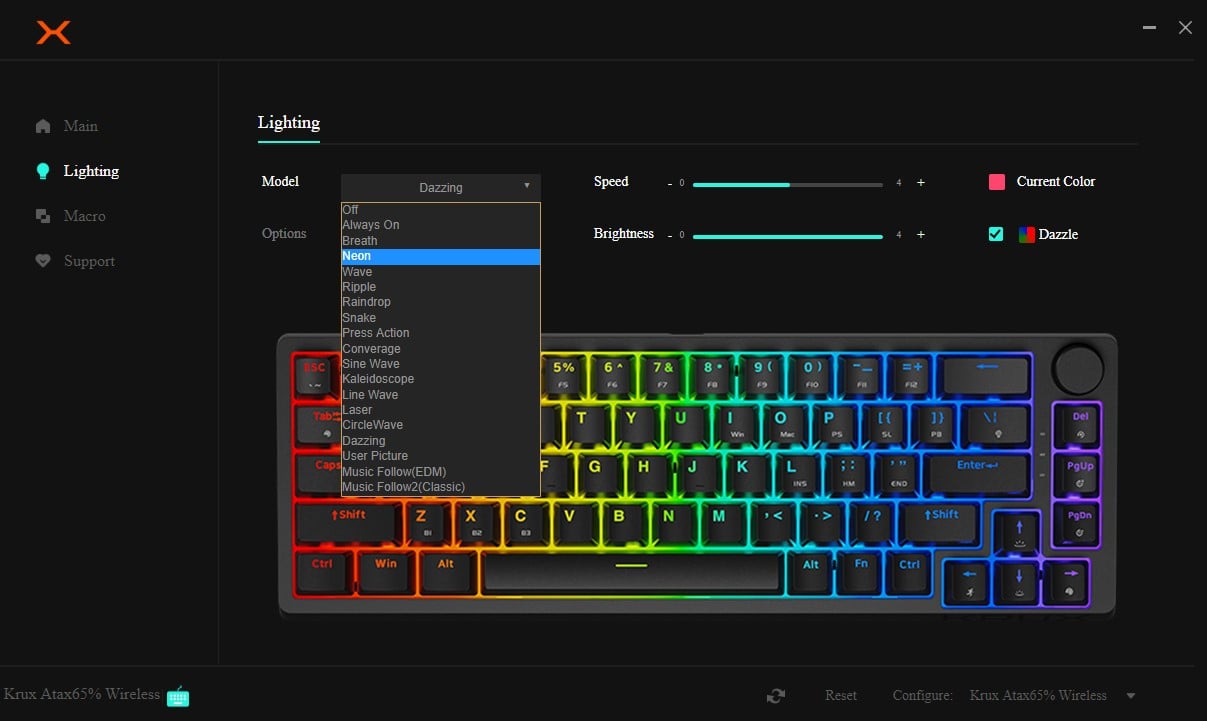Click the pink Current Color swatch
1207x721 pixels.
click(997, 182)
